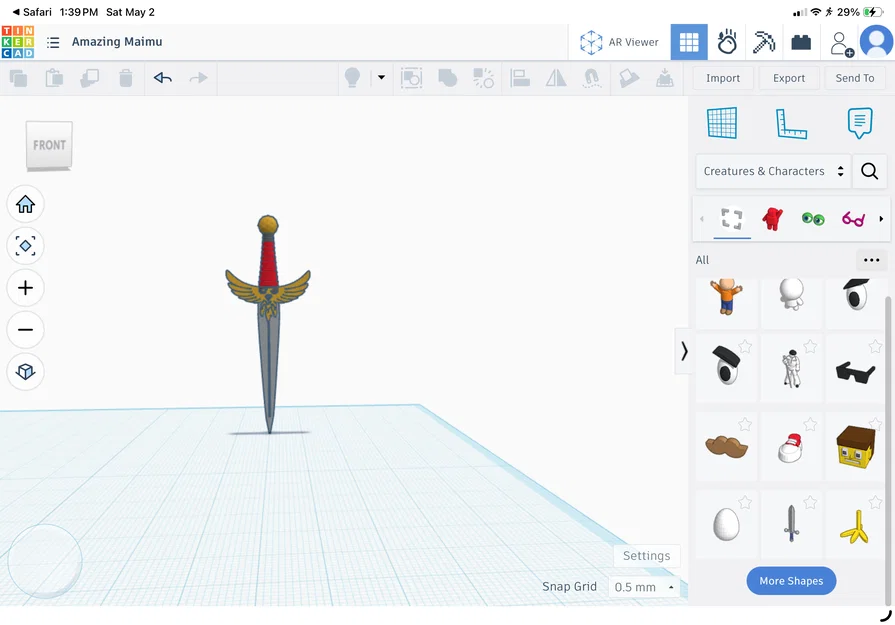Image resolution: width=895 pixels, height=625 pixels.
Task: Click the More Shapes button
Action: point(791,580)
